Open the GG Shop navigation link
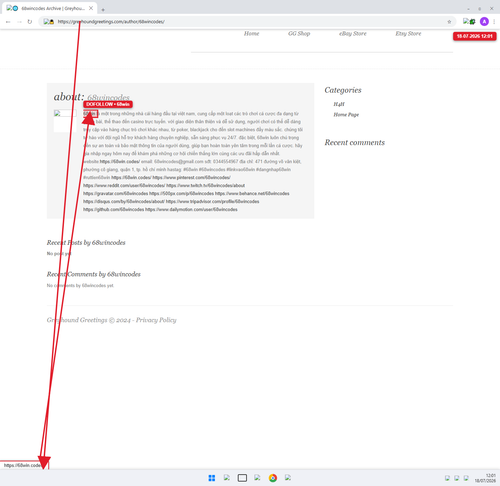 [x=299, y=33]
